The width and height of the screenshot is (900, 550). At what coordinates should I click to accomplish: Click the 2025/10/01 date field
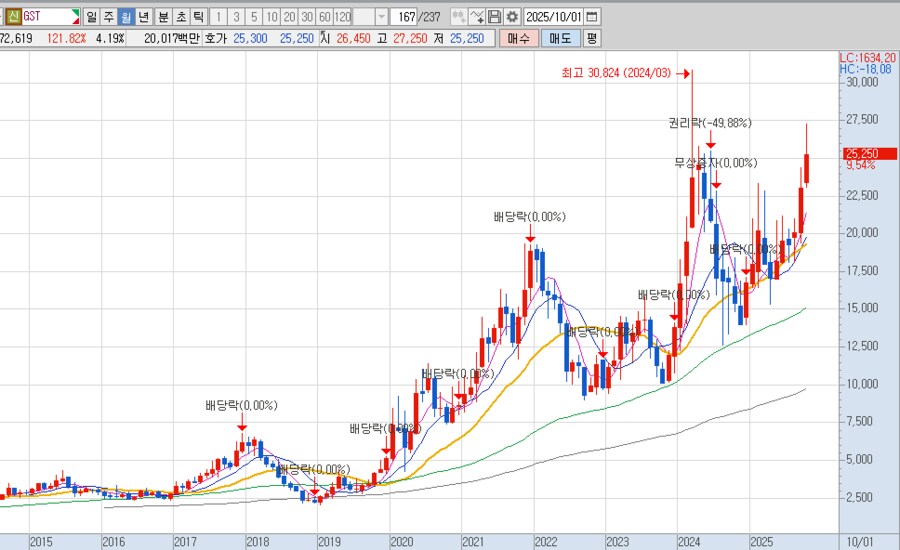pos(553,17)
